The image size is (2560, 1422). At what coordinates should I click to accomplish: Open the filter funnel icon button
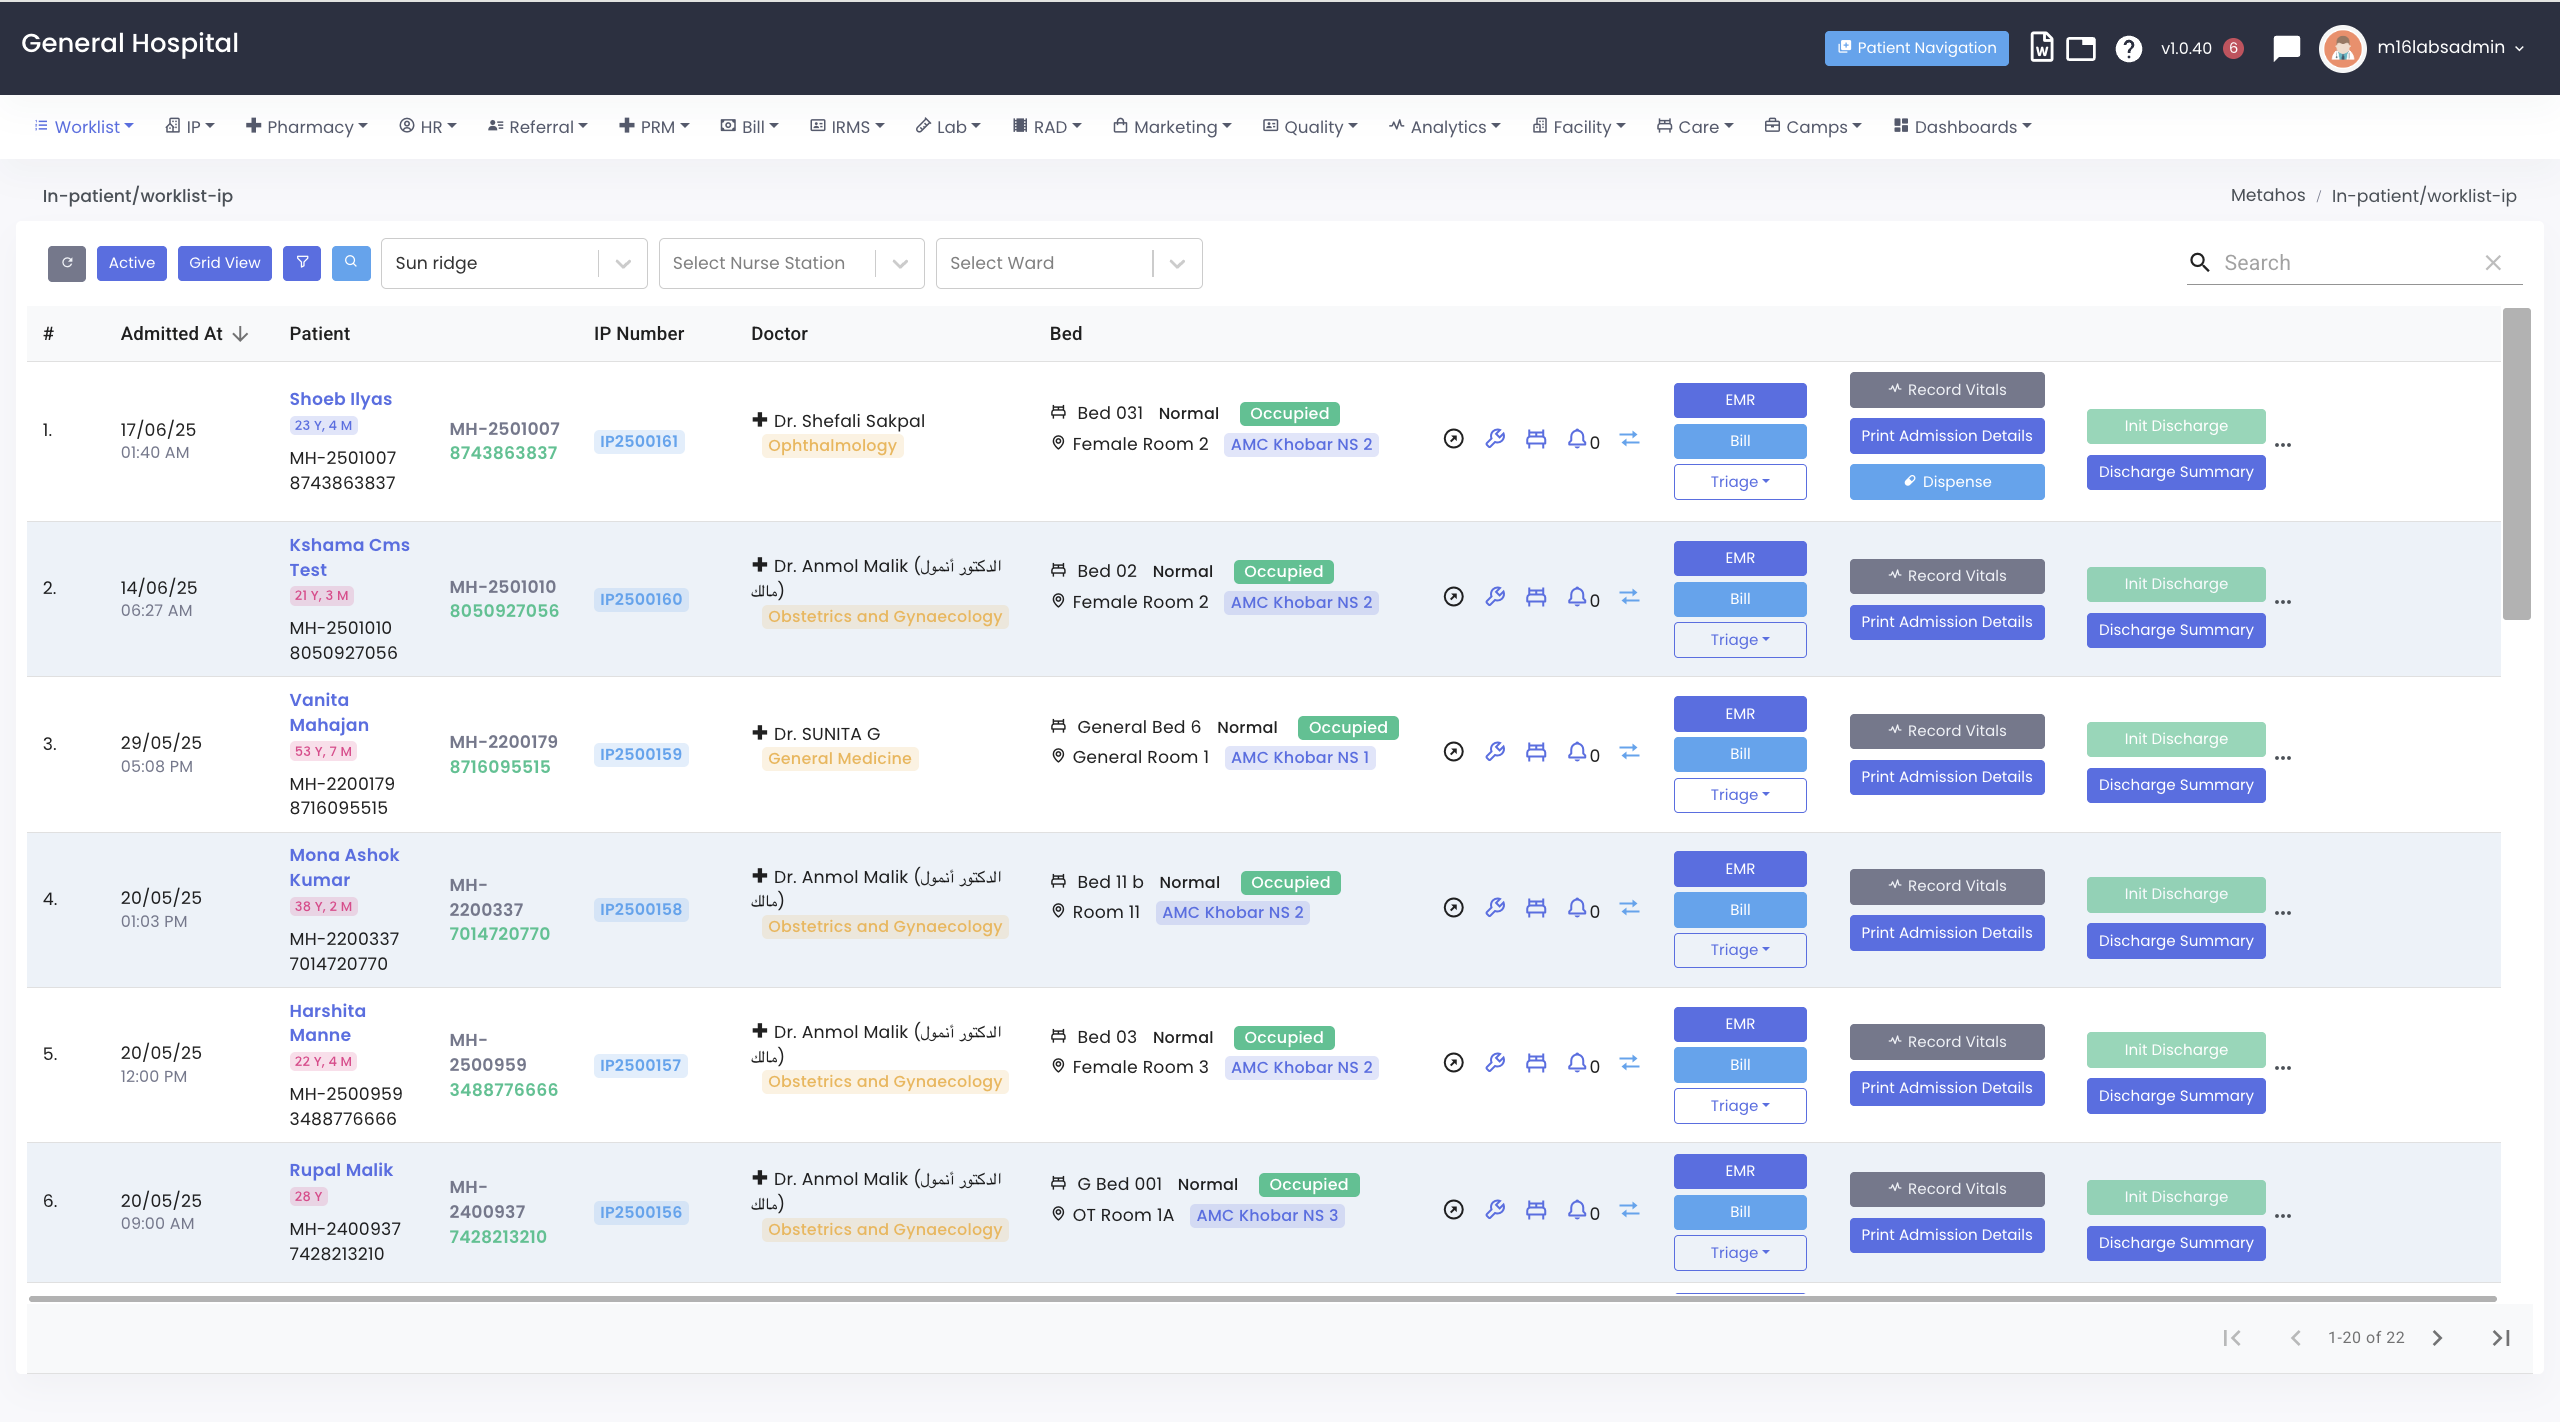(301, 263)
